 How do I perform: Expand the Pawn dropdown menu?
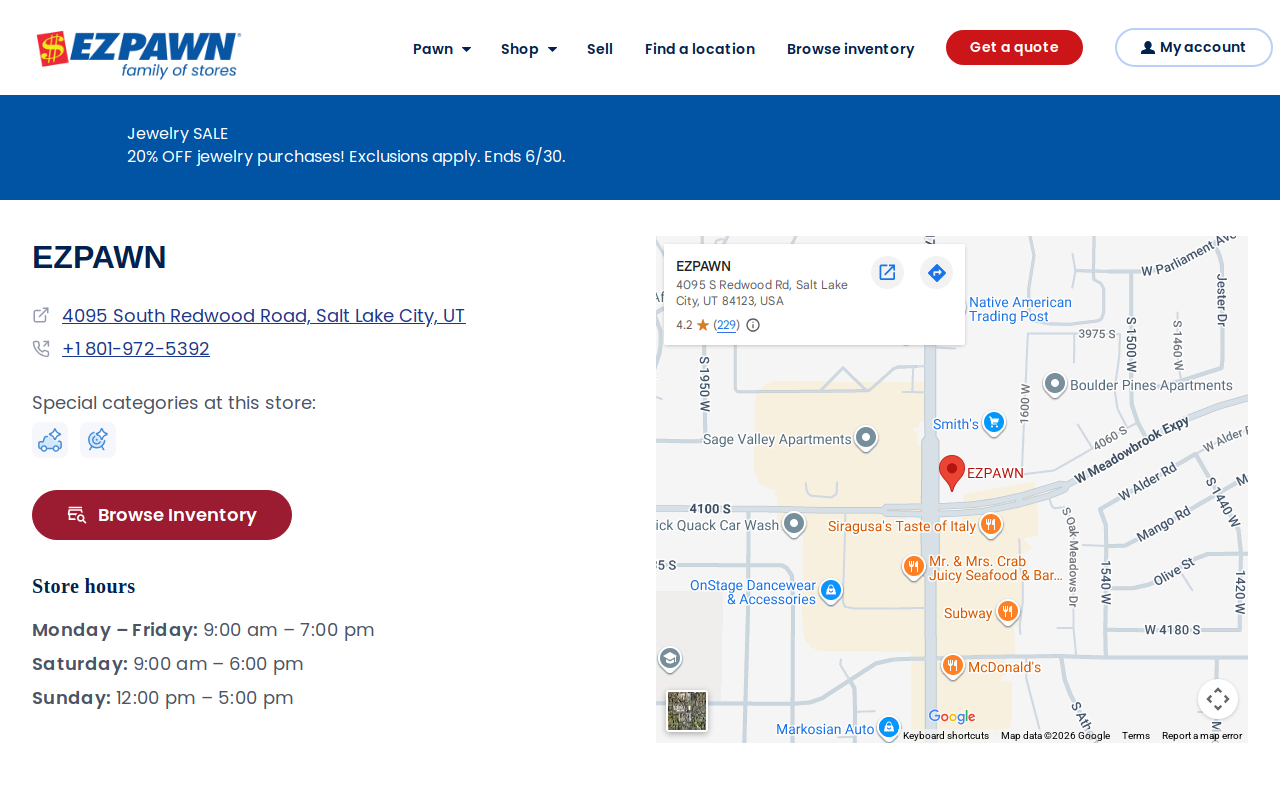(x=442, y=49)
